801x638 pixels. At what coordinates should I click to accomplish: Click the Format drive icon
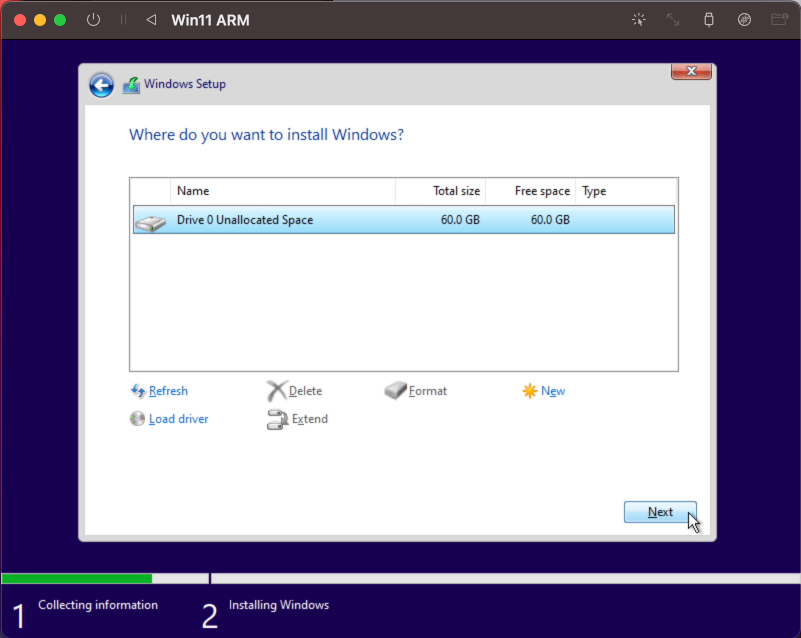tap(395, 390)
